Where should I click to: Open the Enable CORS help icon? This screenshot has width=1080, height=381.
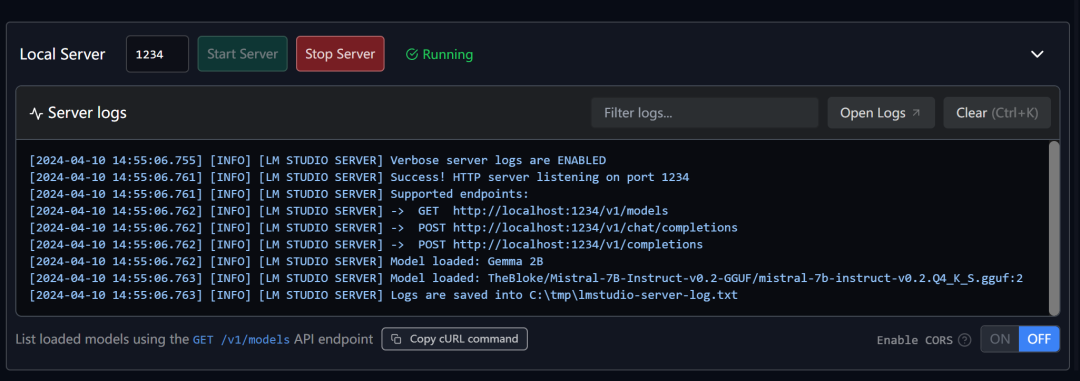(x=965, y=340)
